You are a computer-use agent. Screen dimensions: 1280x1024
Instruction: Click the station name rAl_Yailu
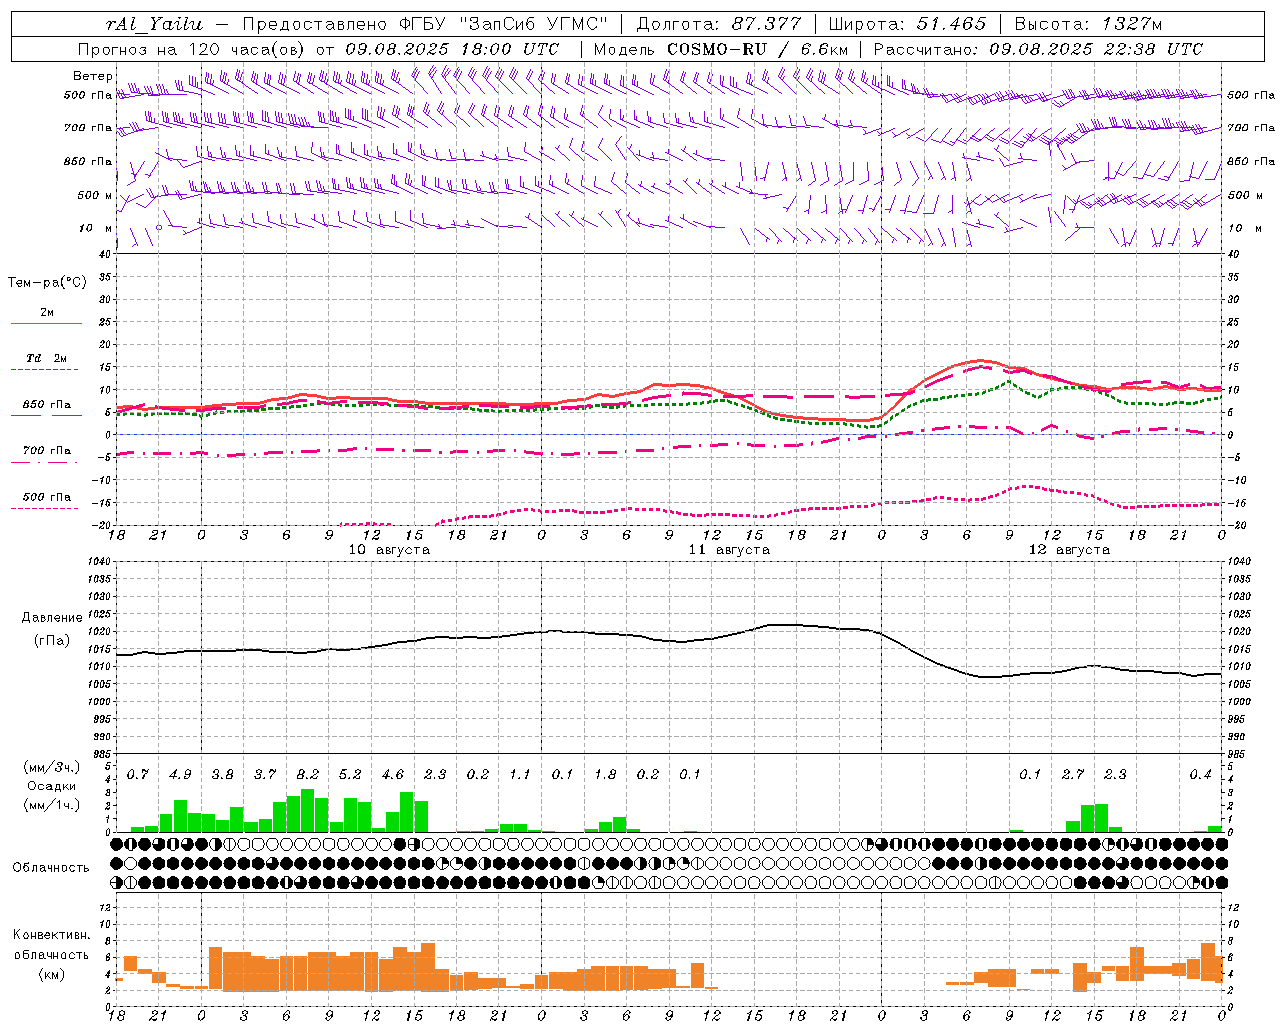click(154, 24)
